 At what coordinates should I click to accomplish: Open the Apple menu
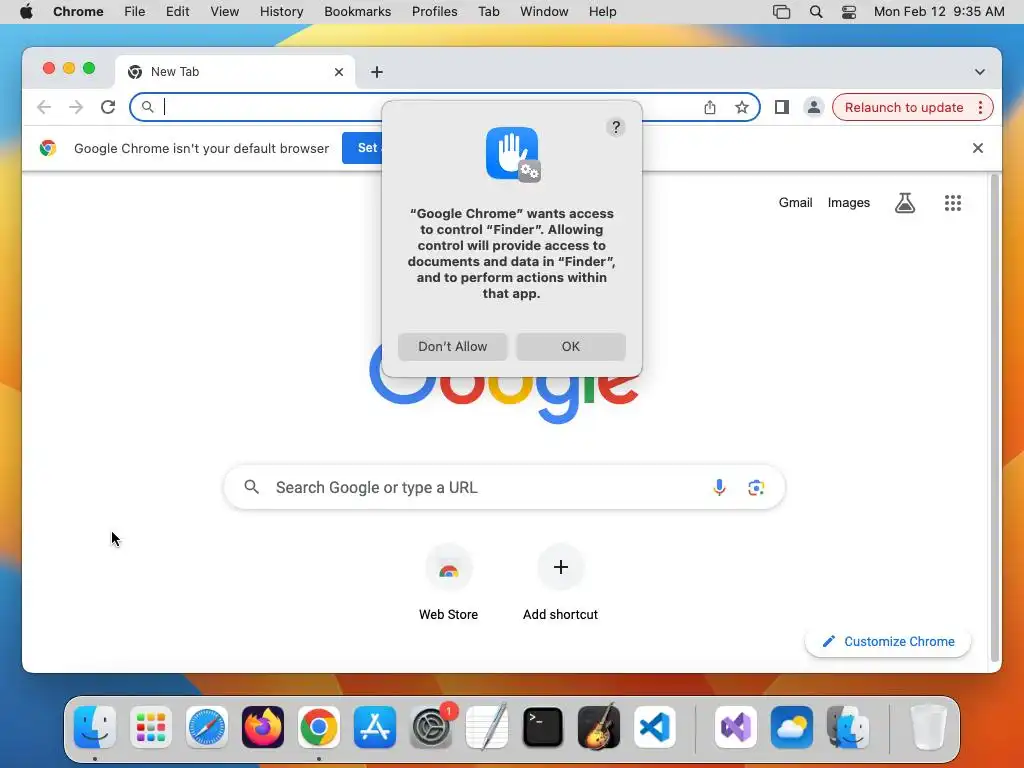(x=26, y=12)
